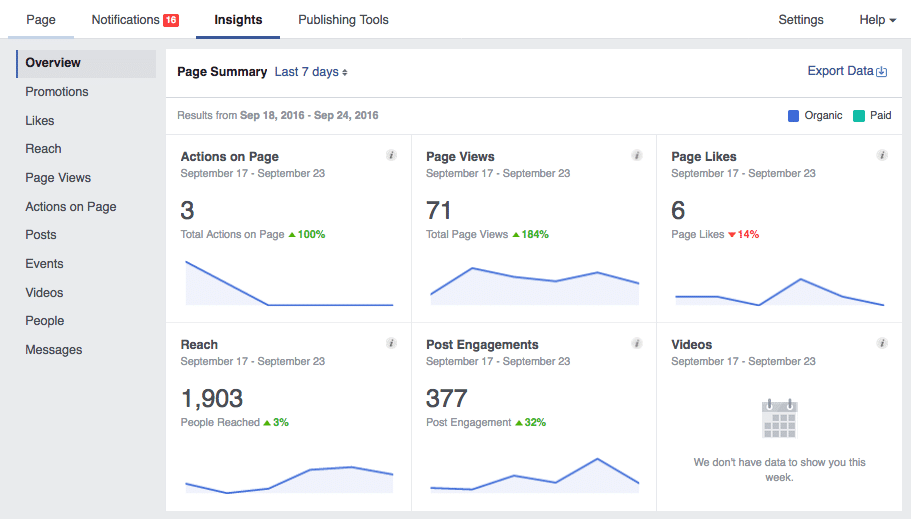Click the red 14% Page Likes change
The width and height of the screenshot is (911, 519).
744,234
